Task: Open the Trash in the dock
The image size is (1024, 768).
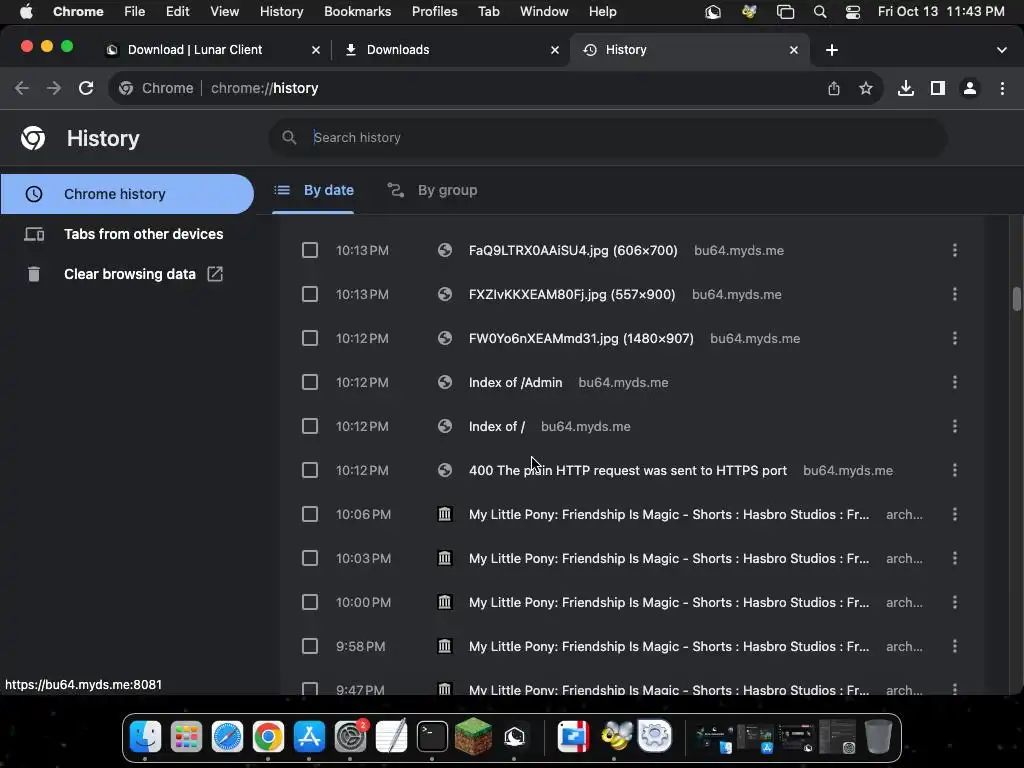Action: 878,737
